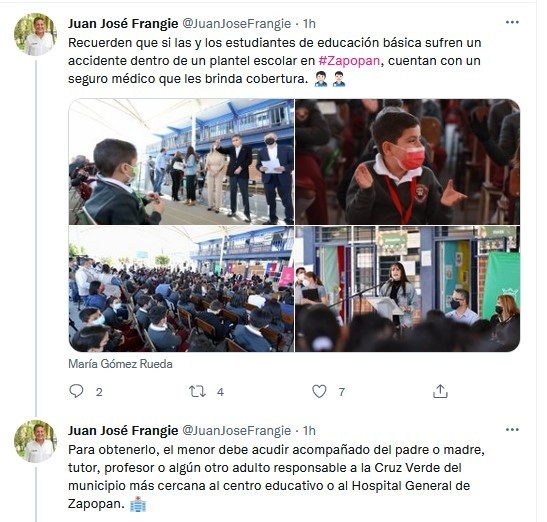View the photo of officials at the school

(181, 162)
